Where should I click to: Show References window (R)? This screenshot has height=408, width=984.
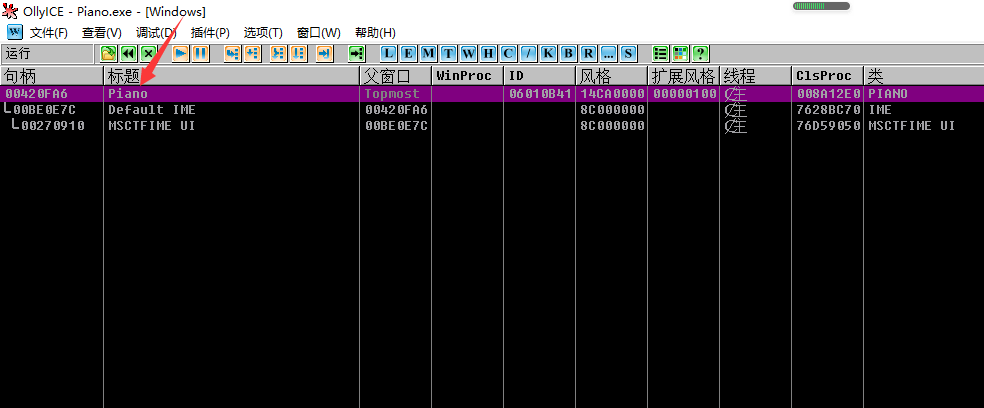588,53
